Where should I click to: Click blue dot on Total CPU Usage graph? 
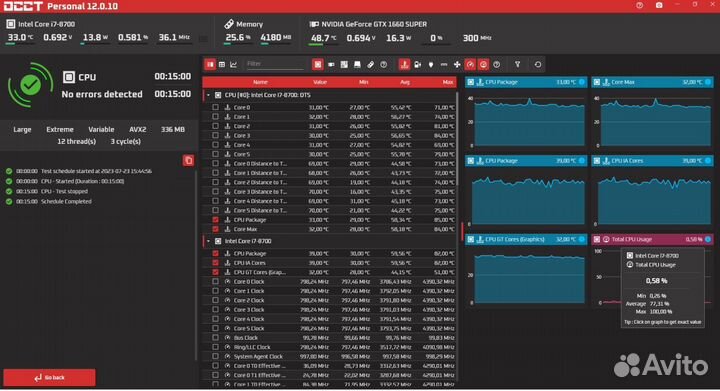708,239
